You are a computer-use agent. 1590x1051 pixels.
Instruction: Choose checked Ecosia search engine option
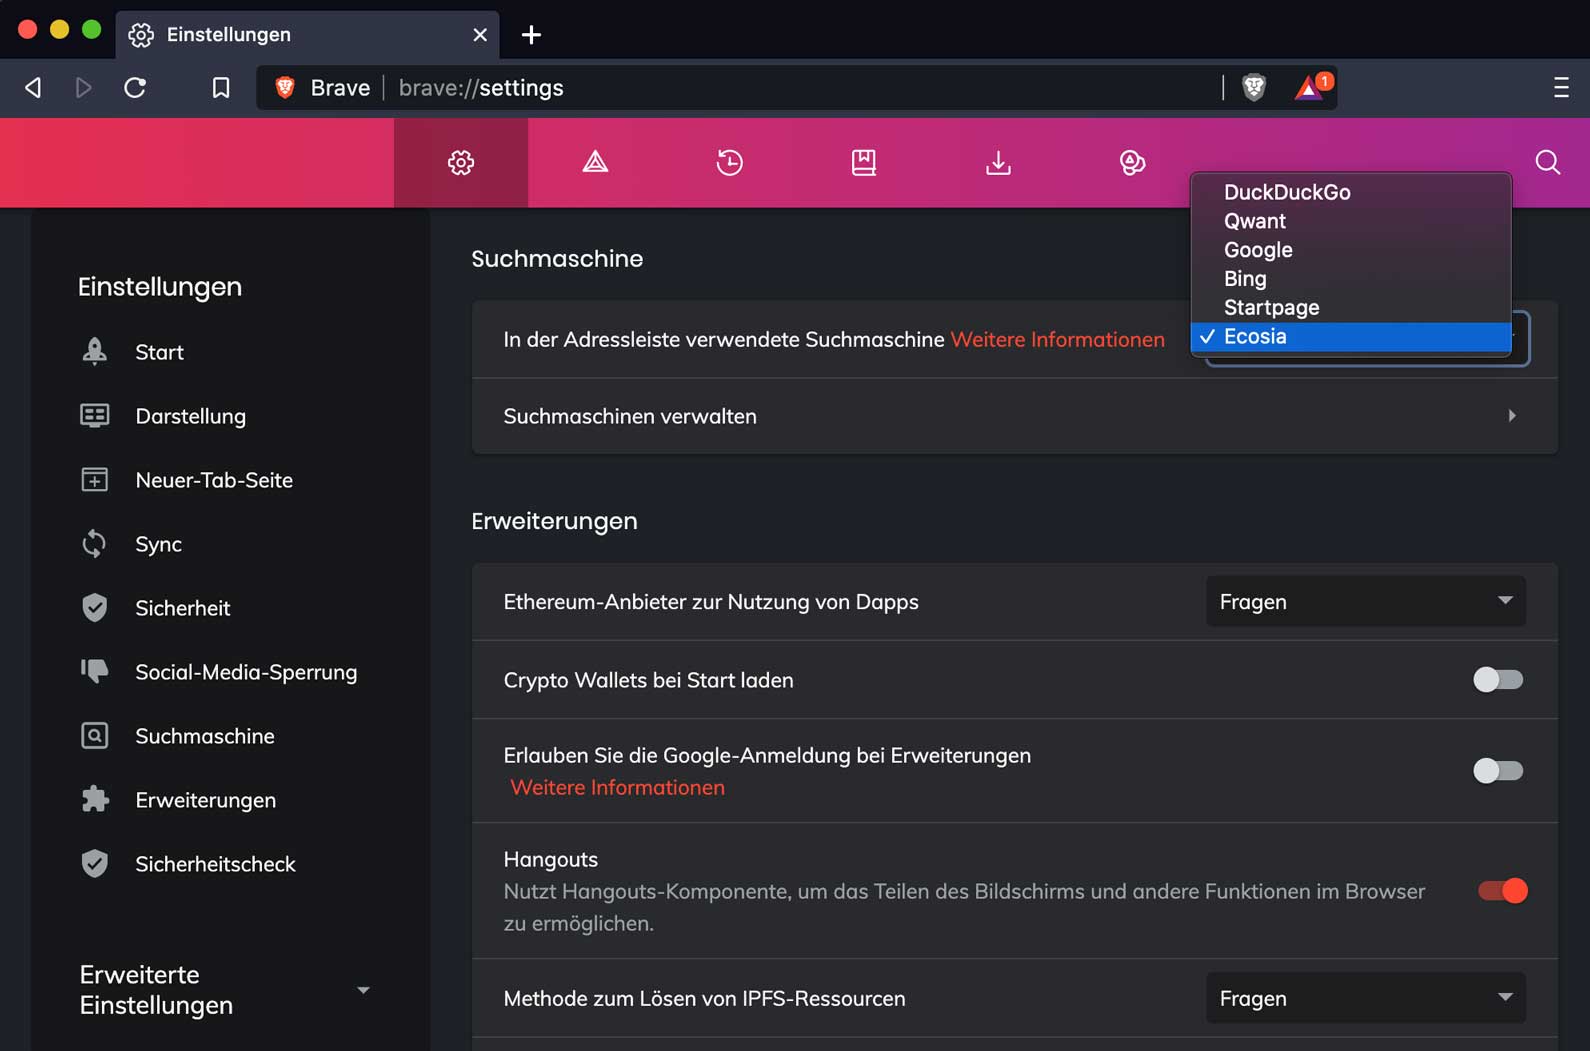point(1351,337)
